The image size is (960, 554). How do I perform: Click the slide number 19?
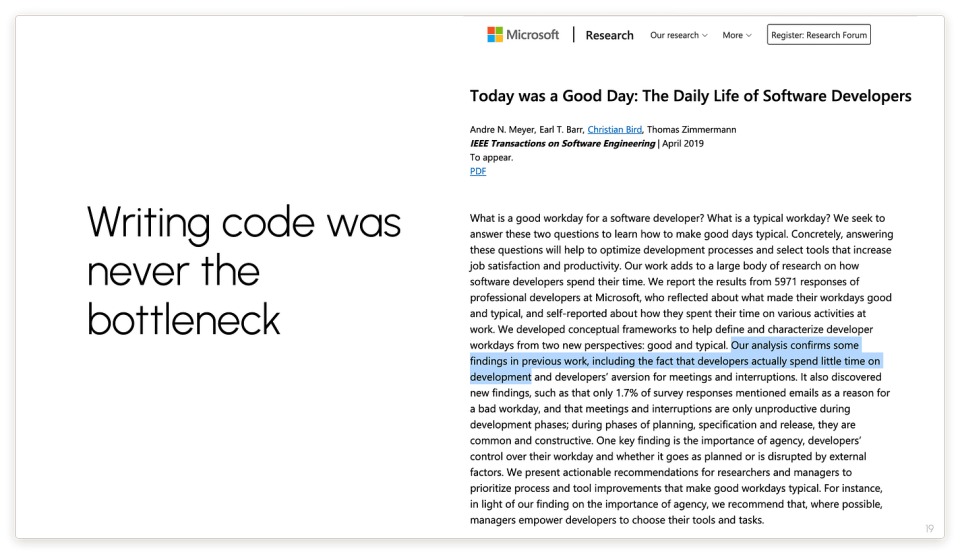(929, 528)
